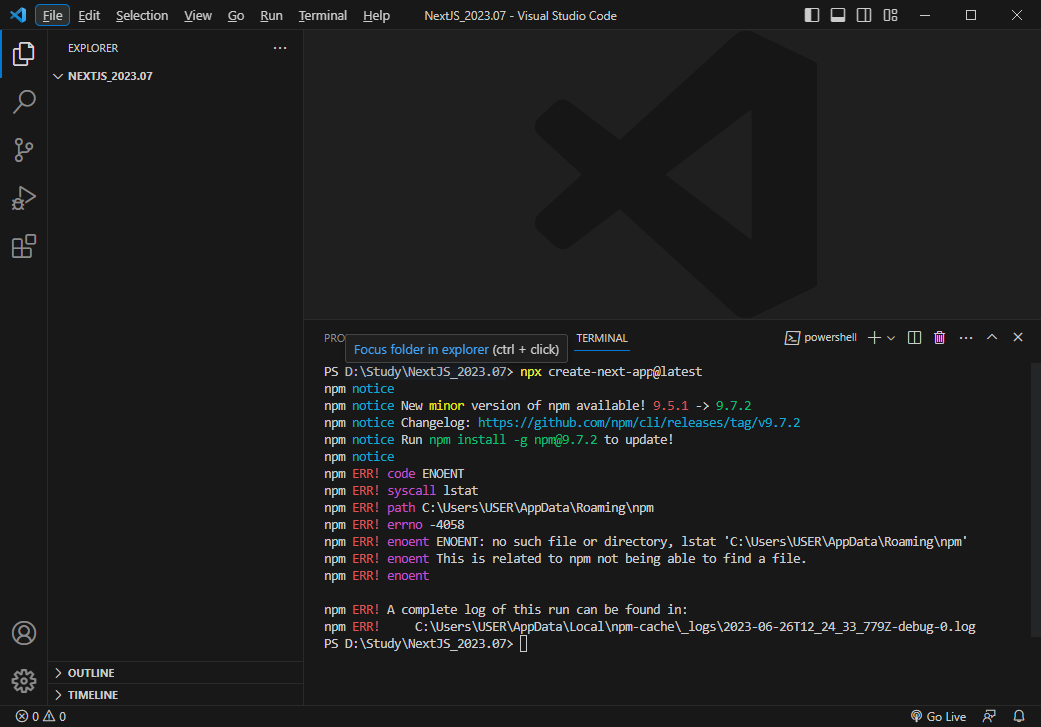Maximize the panel size chevron
The width and height of the screenshot is (1041, 727).
(x=992, y=337)
